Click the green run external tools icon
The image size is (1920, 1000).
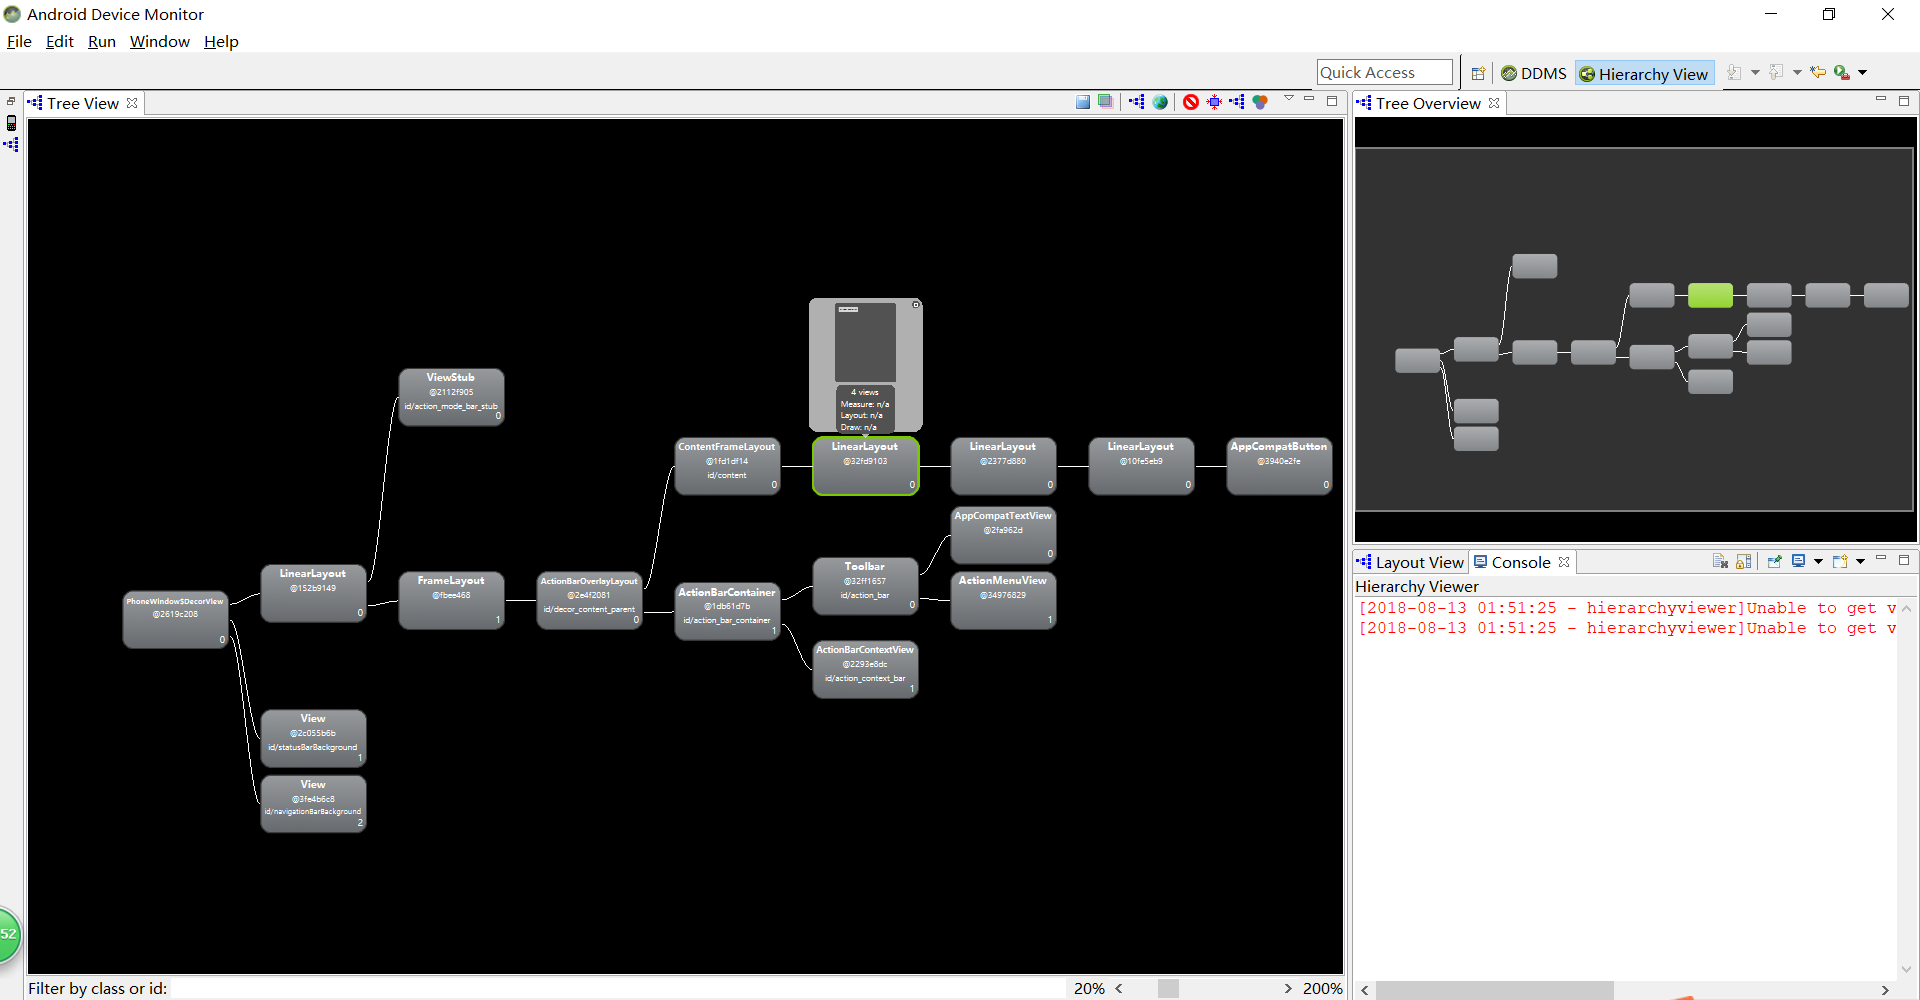1842,72
